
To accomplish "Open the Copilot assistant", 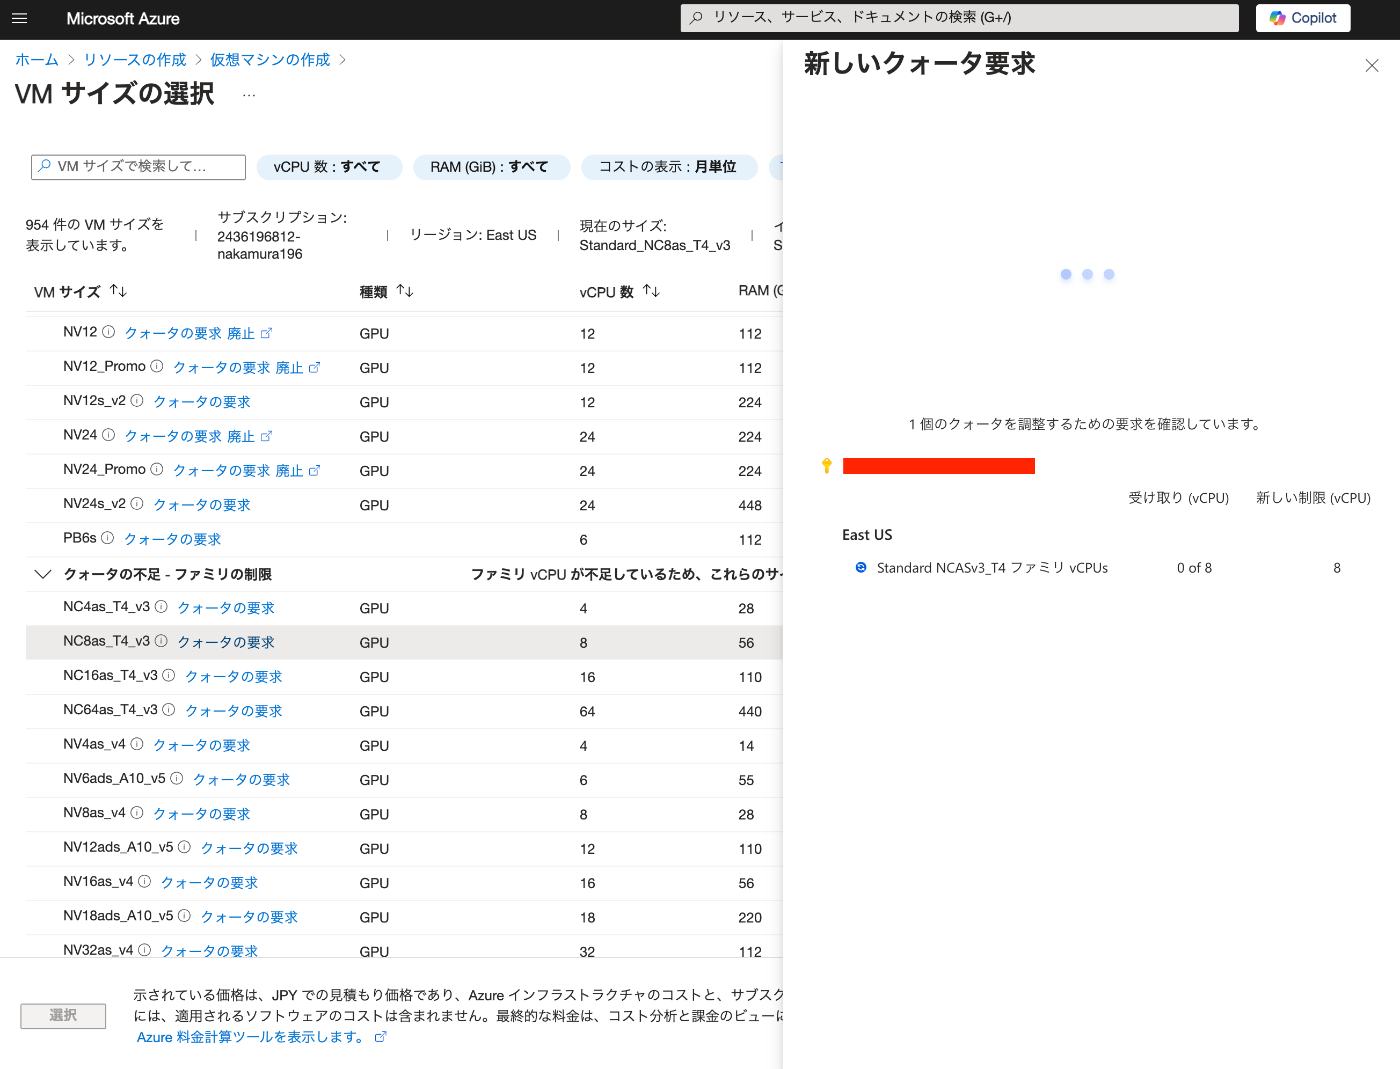I will 1303,18.
